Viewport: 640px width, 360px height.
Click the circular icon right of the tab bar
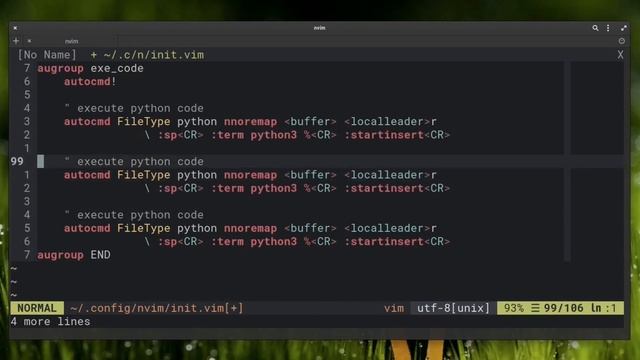[622, 41]
